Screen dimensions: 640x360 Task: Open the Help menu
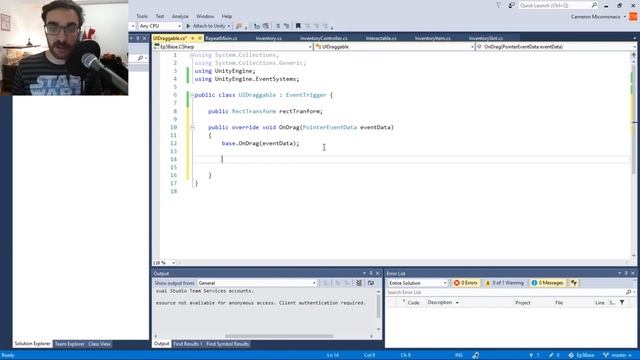click(227, 16)
